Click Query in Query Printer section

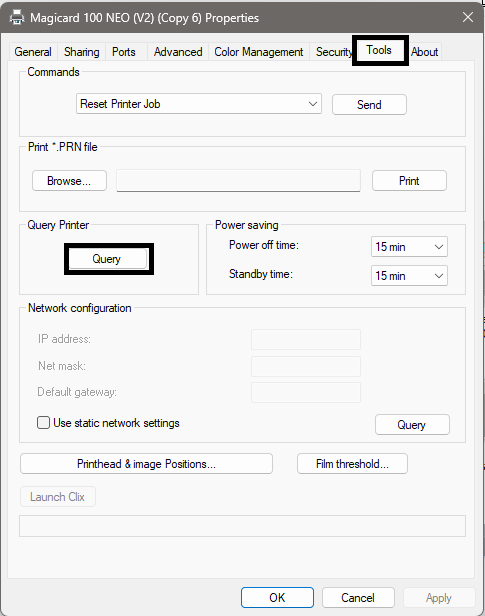tap(108, 259)
